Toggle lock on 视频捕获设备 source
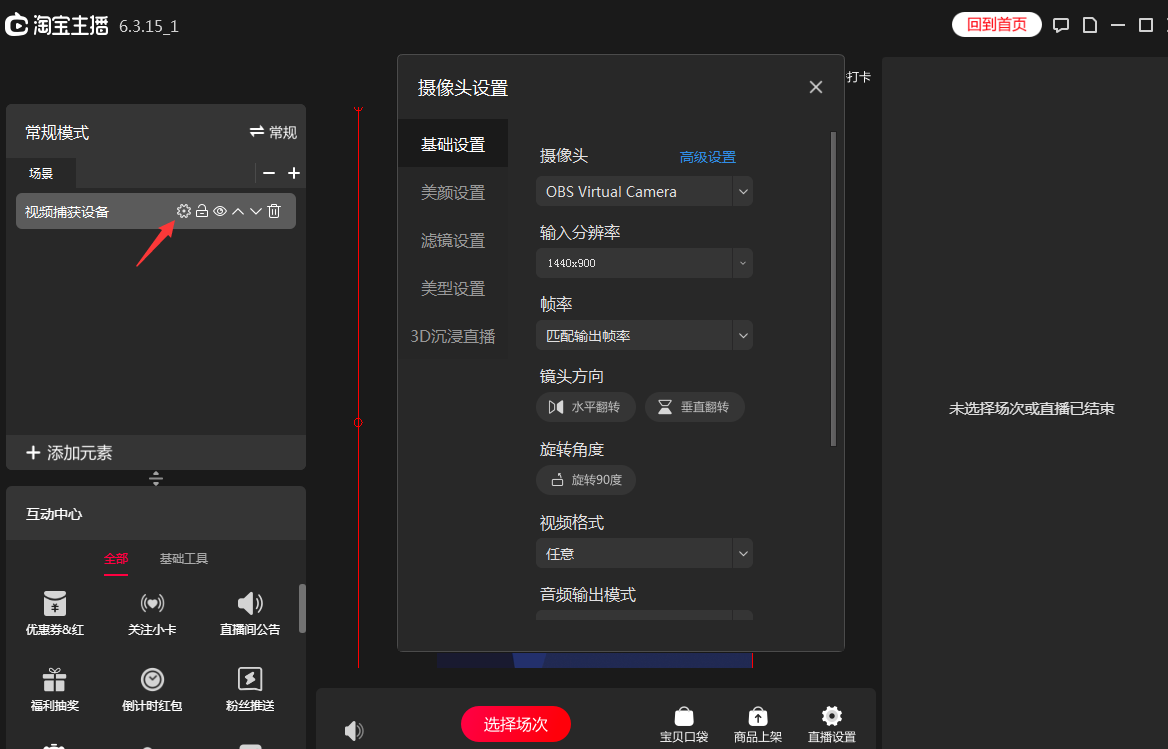Screen dimensions: 1168x749 (201, 211)
